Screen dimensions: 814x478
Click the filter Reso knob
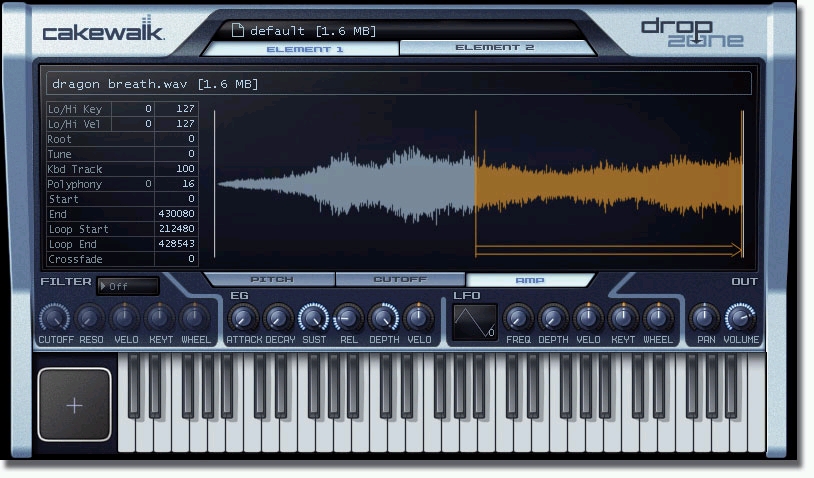(90, 318)
